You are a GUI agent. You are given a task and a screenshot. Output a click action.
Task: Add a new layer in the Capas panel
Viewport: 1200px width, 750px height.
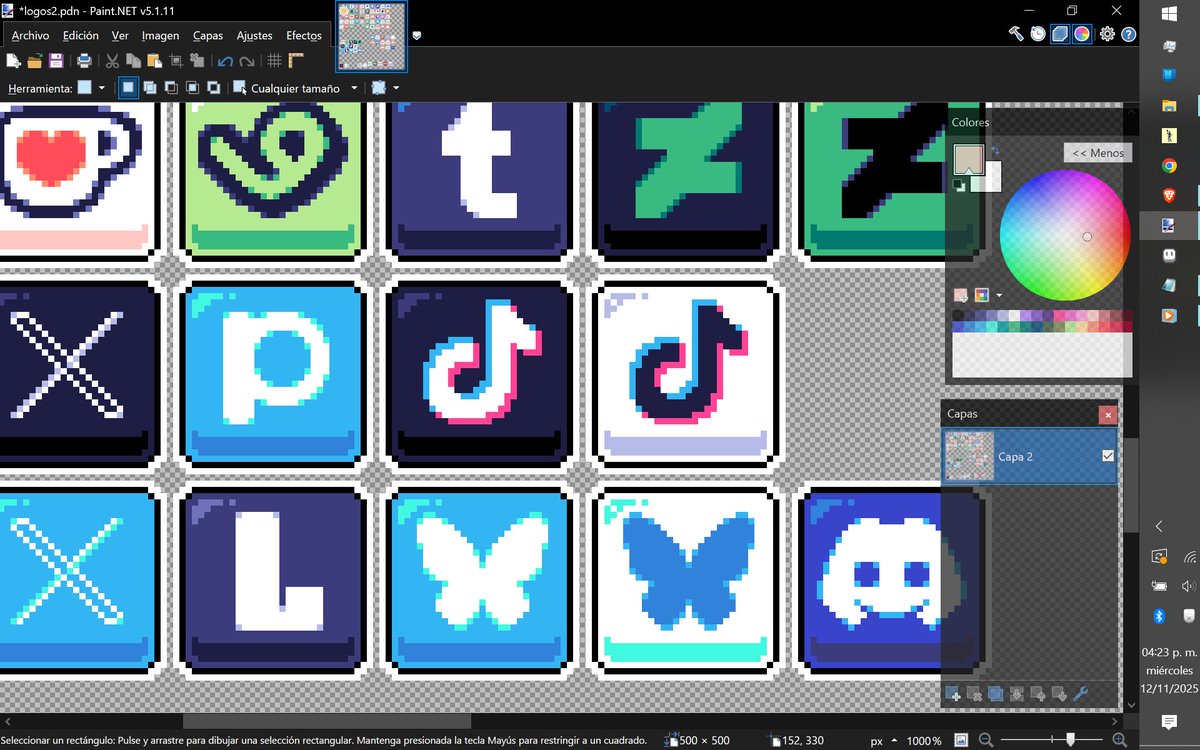pos(953,694)
